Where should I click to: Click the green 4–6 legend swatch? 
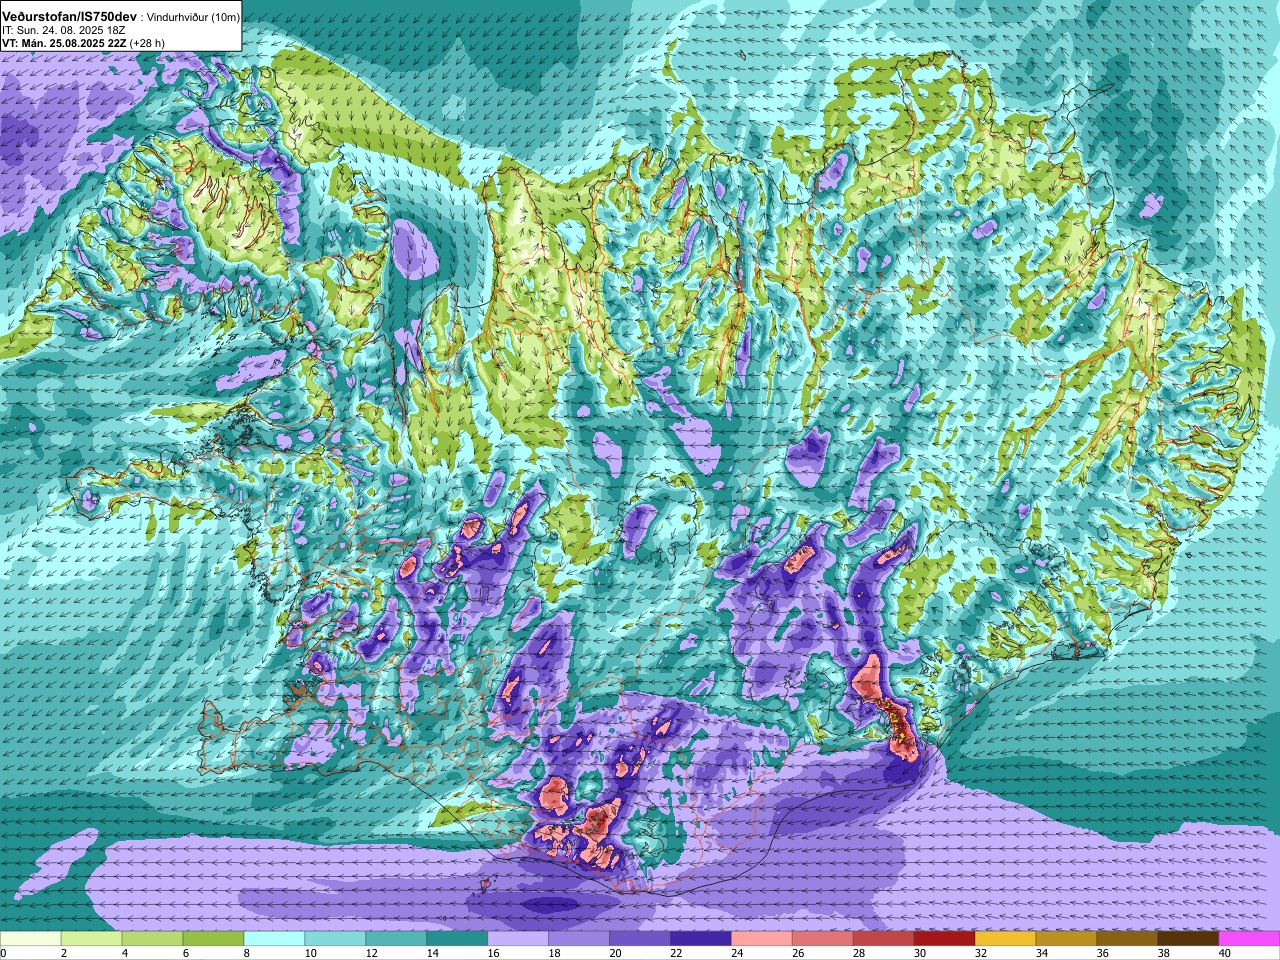tap(152, 939)
